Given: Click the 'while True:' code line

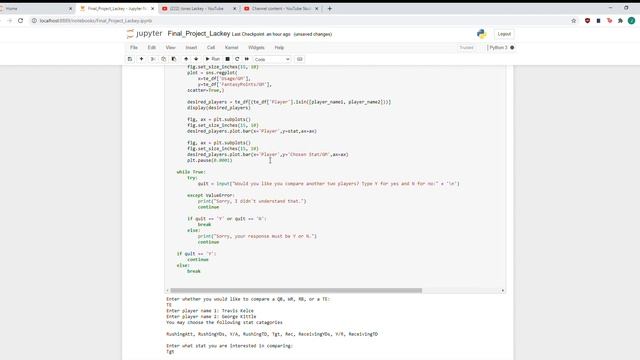Looking at the screenshot, I should coord(191,172).
